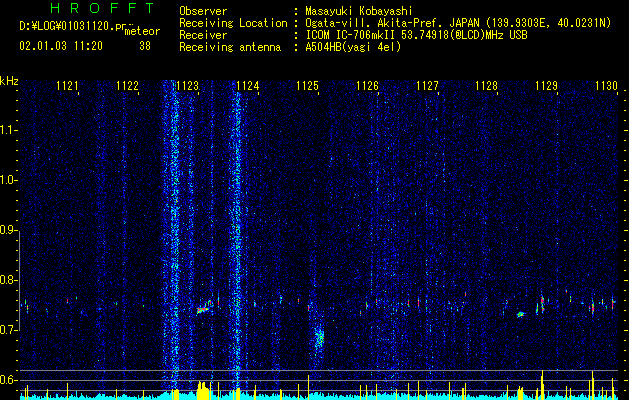
Task: Click the Observer label
Action: pyautogui.click(x=203, y=11)
